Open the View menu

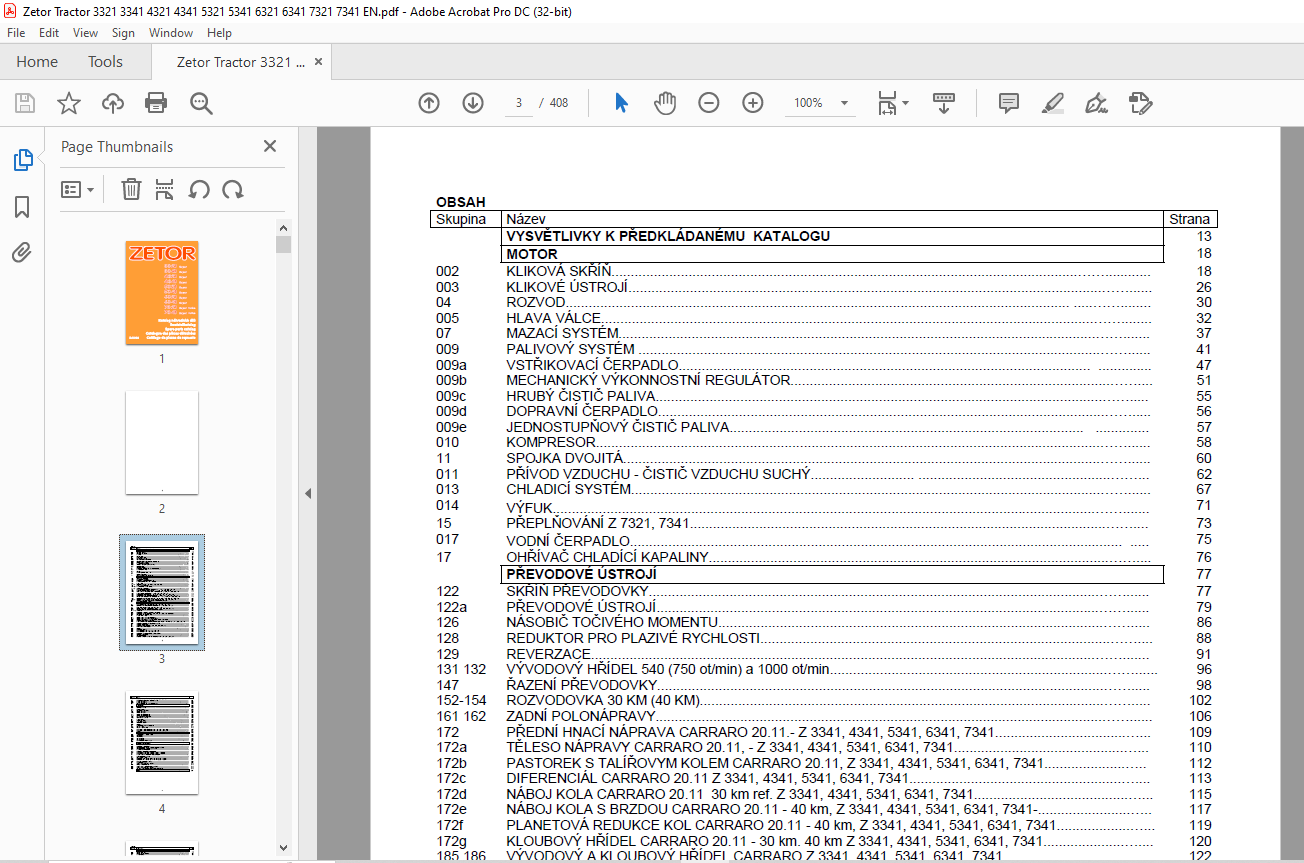click(x=86, y=33)
